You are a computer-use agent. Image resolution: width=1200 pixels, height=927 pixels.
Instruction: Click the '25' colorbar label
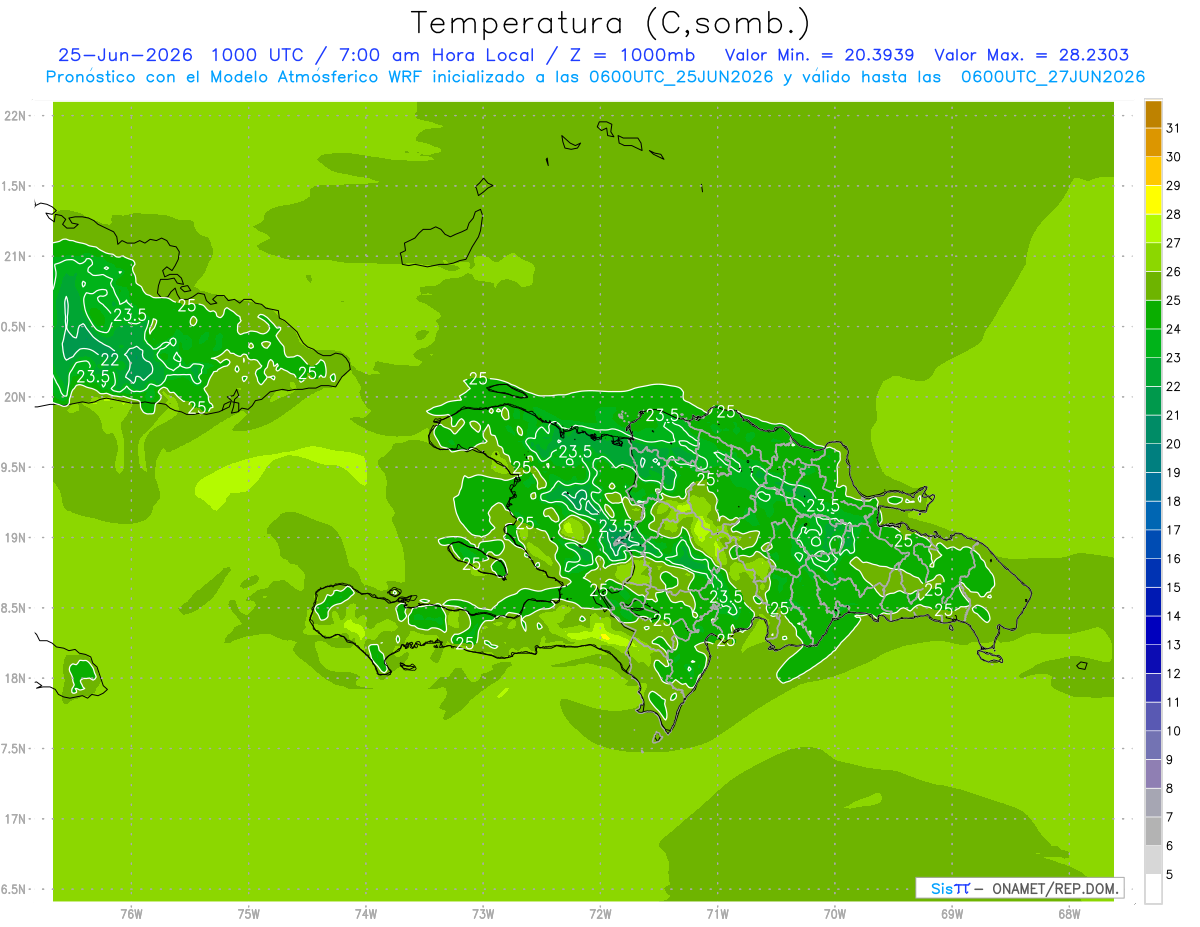click(x=1174, y=300)
